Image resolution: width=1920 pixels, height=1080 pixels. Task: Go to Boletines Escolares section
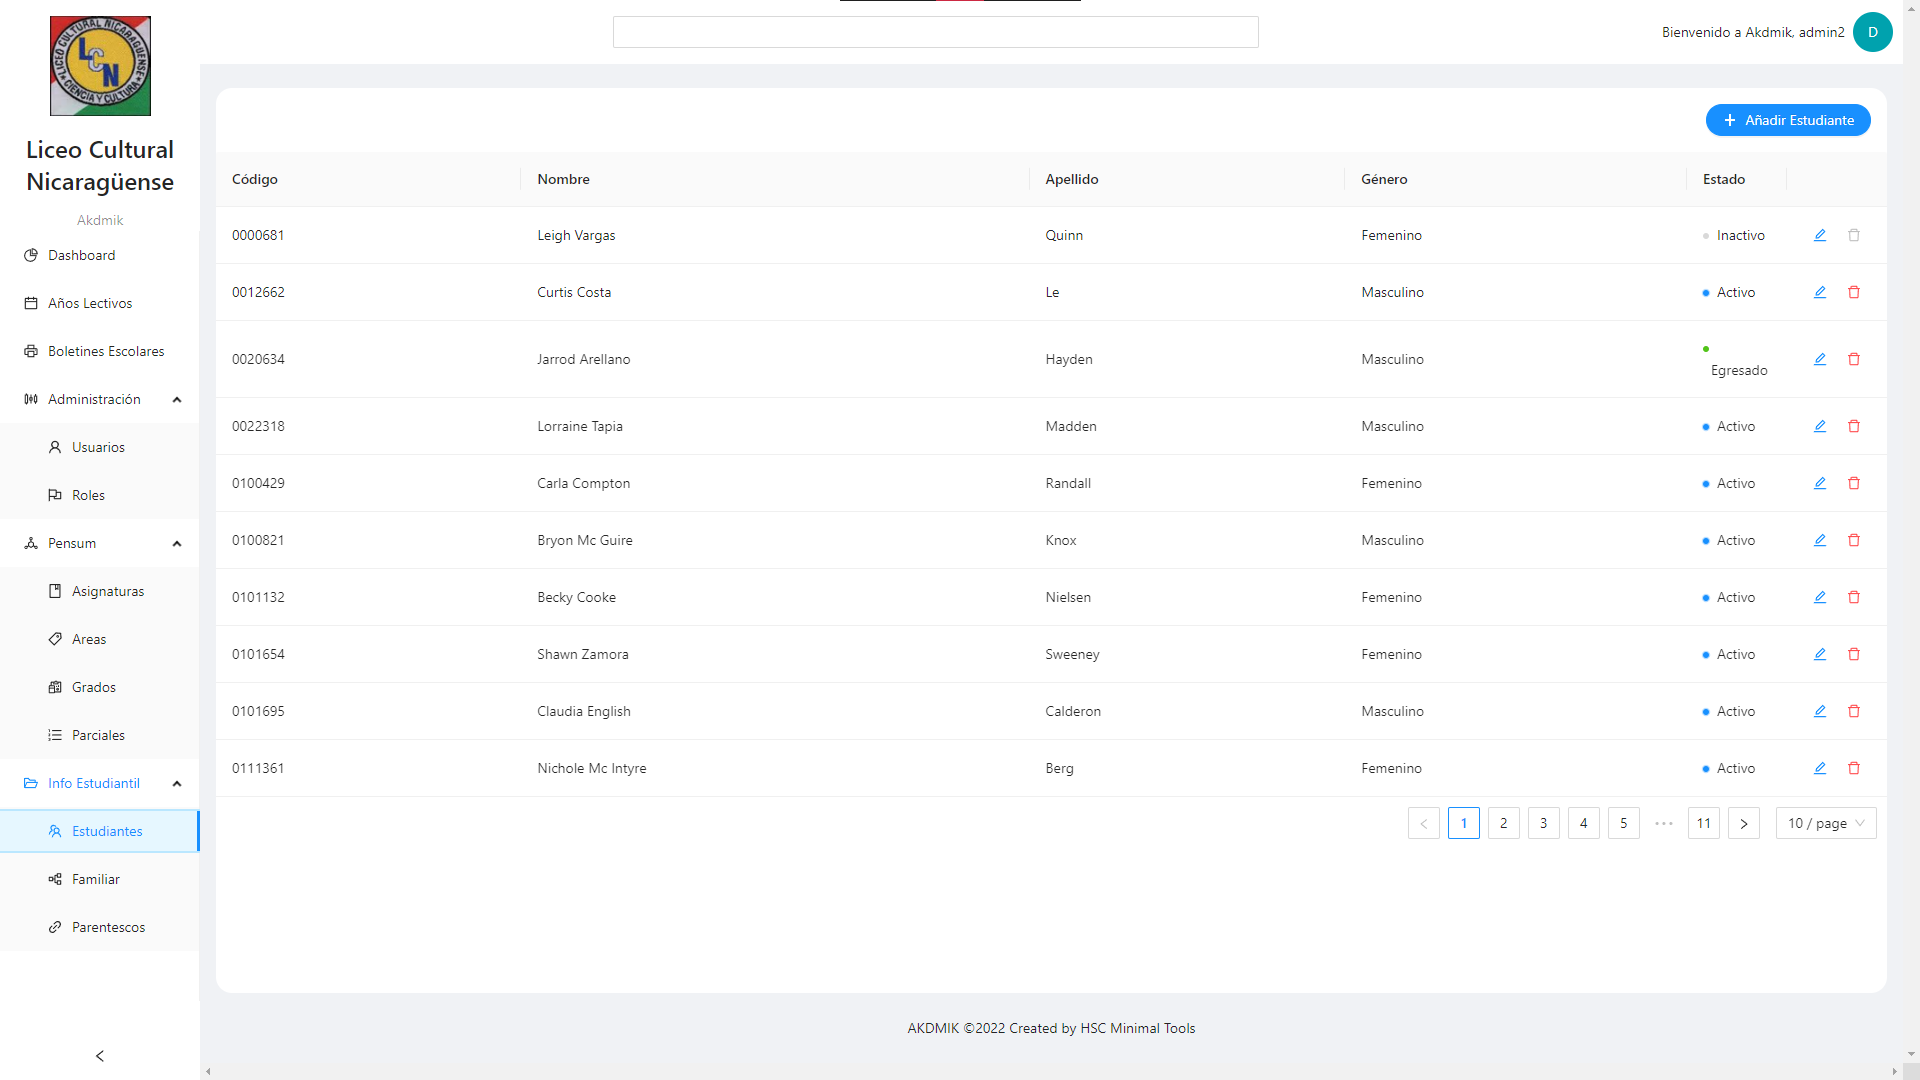pyautogui.click(x=106, y=351)
